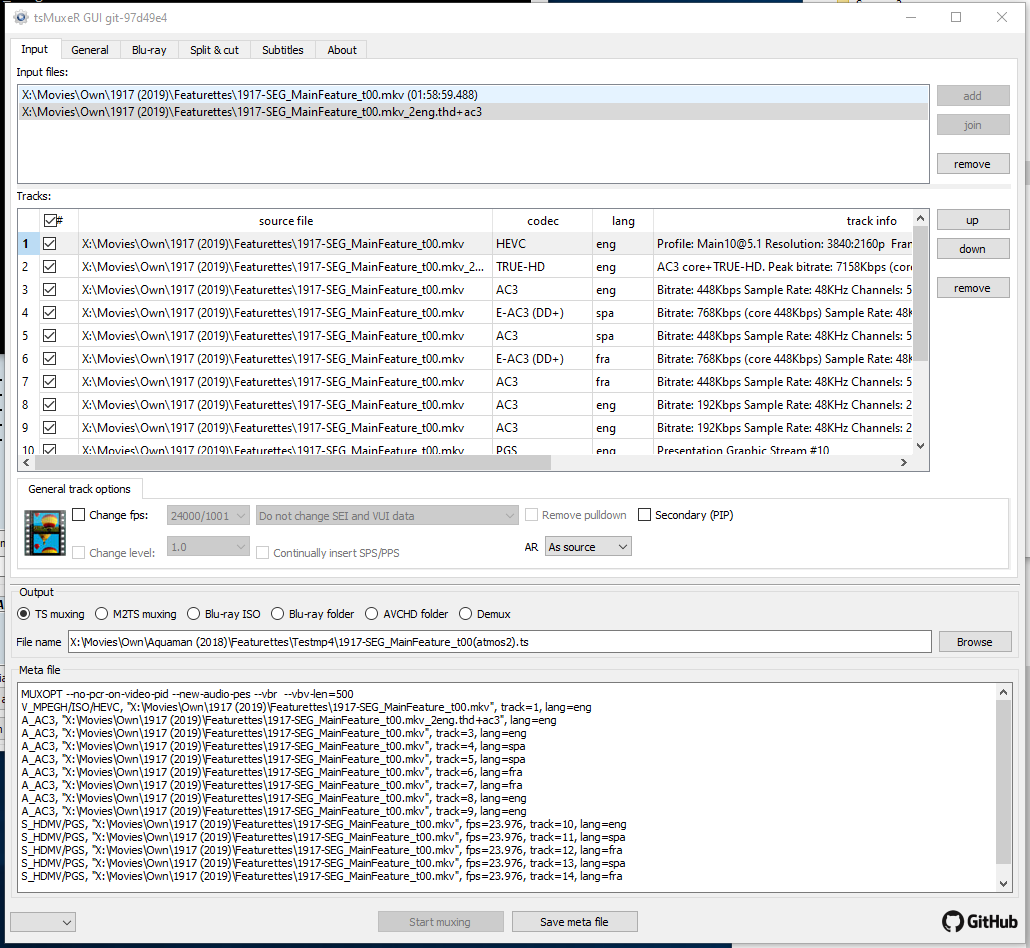Click the film reel track icon
The image size is (1030, 948).
[x=44, y=532]
